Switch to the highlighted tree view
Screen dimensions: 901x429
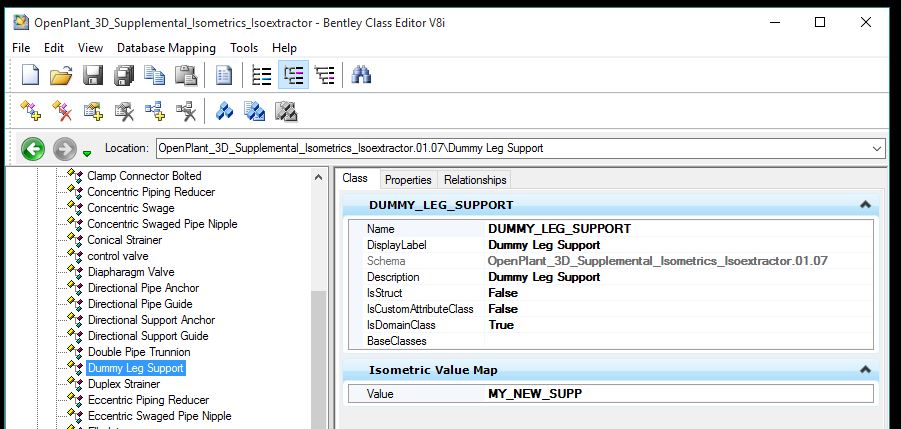(x=293, y=75)
